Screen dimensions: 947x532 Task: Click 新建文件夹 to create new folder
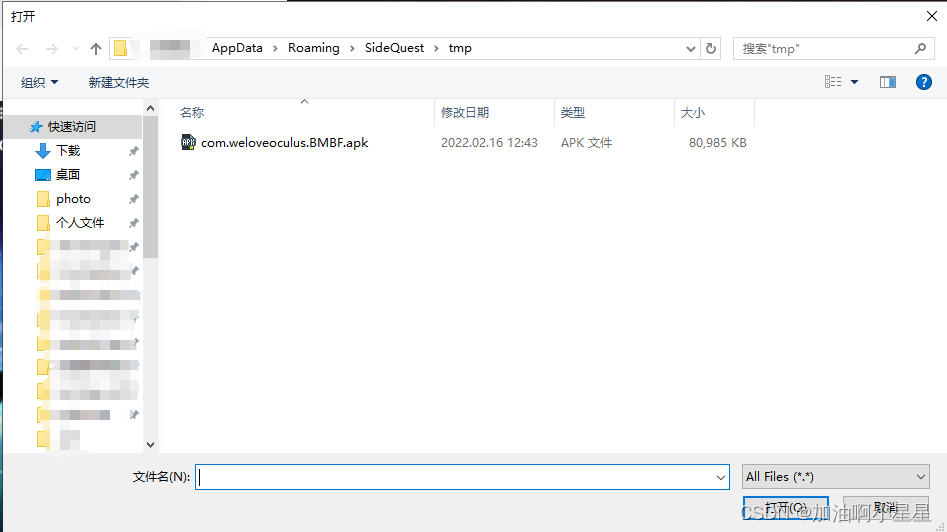(119, 83)
